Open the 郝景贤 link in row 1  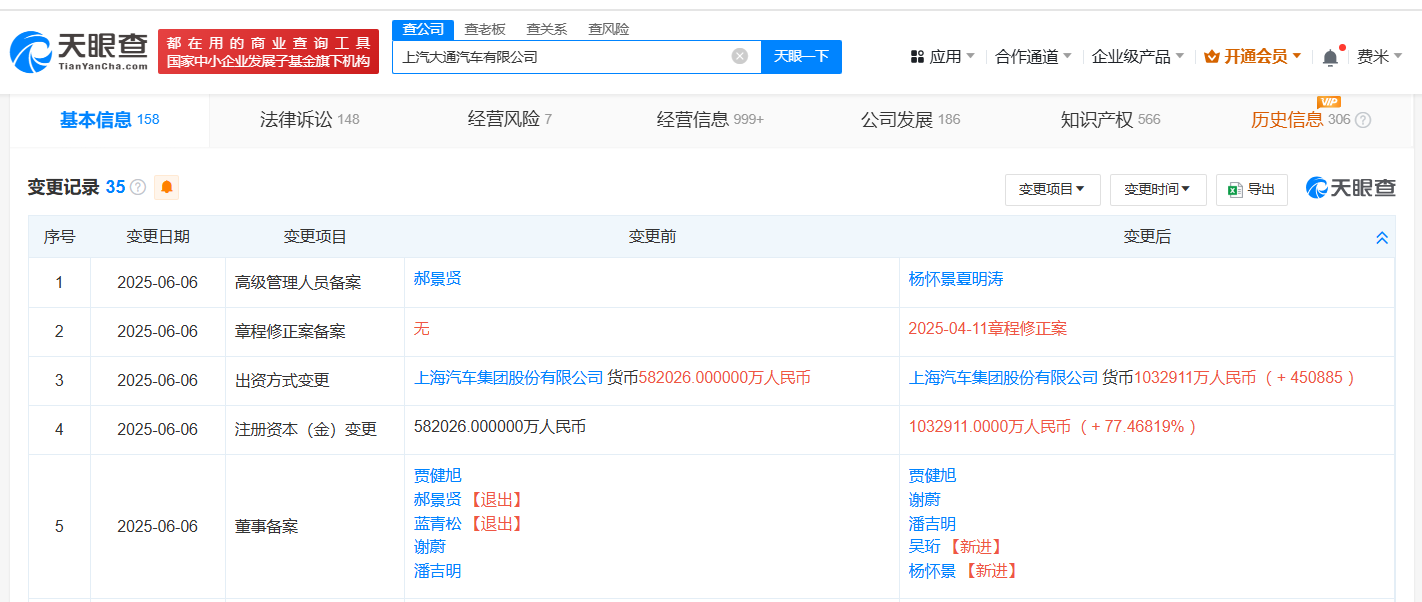pyautogui.click(x=437, y=279)
